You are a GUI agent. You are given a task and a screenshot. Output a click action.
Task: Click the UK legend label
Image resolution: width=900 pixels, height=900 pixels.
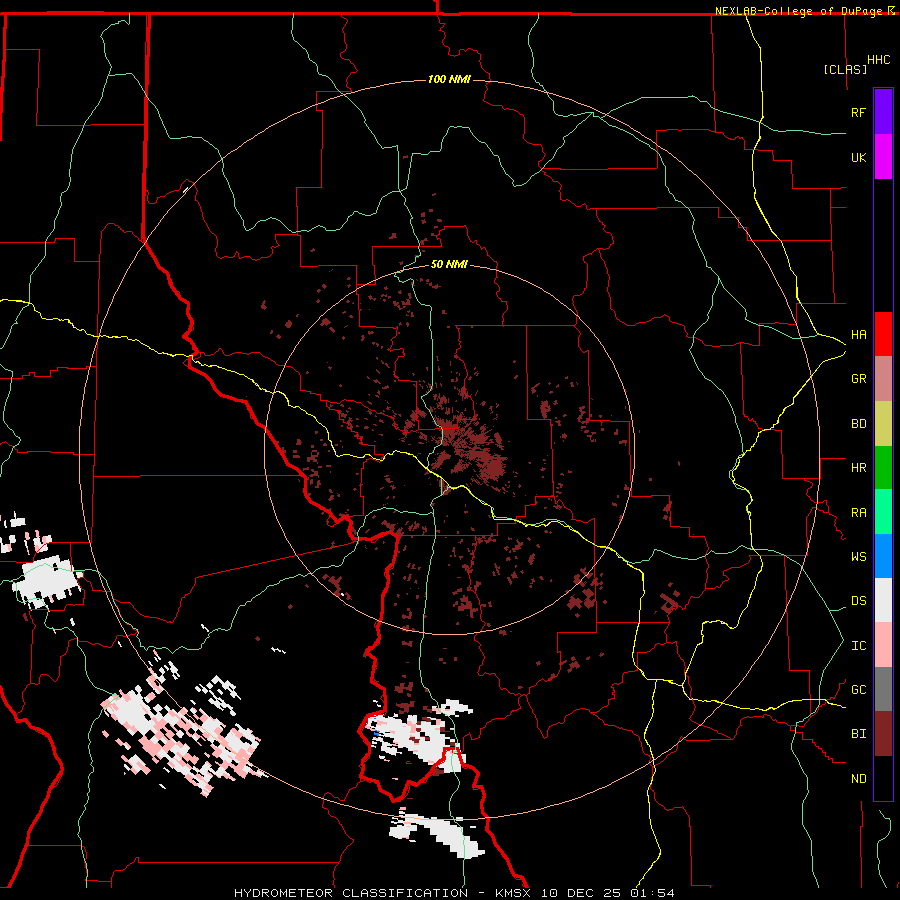click(859, 157)
